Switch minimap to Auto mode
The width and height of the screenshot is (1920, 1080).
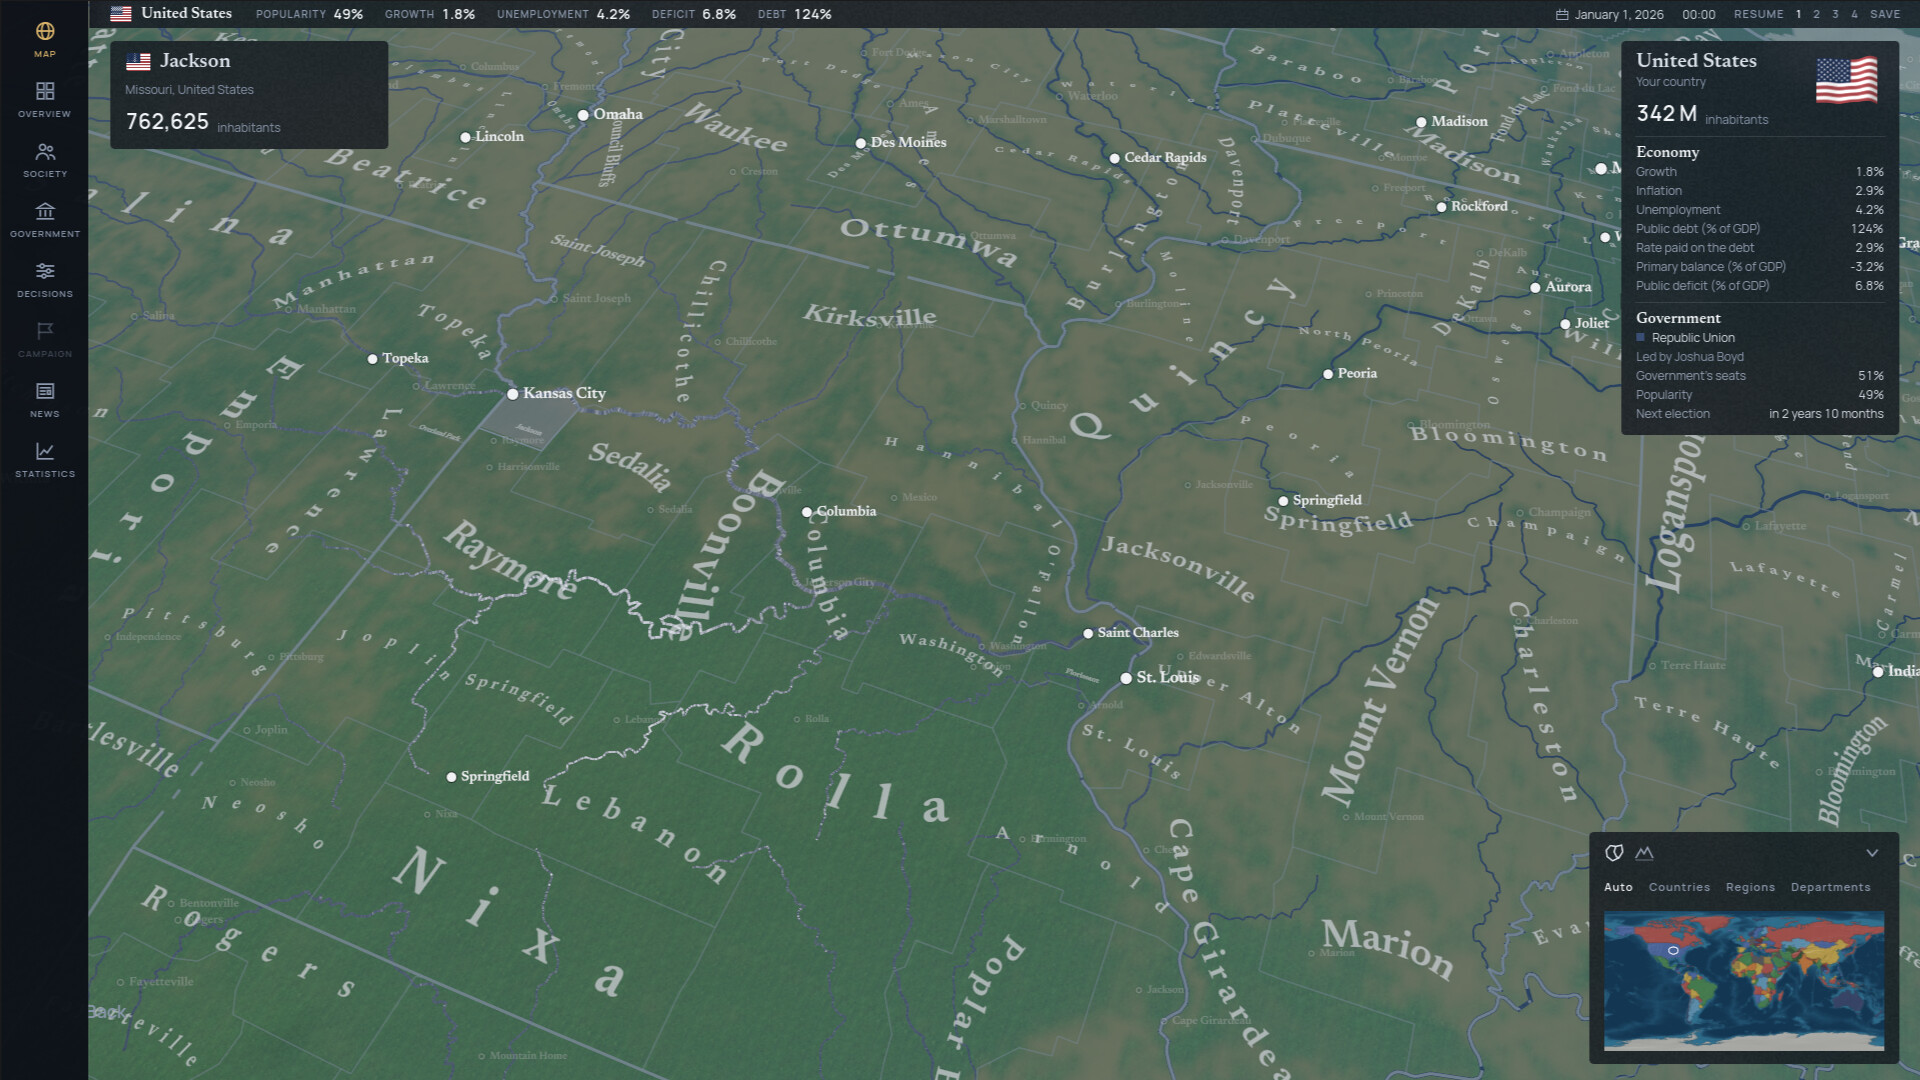tap(1618, 887)
